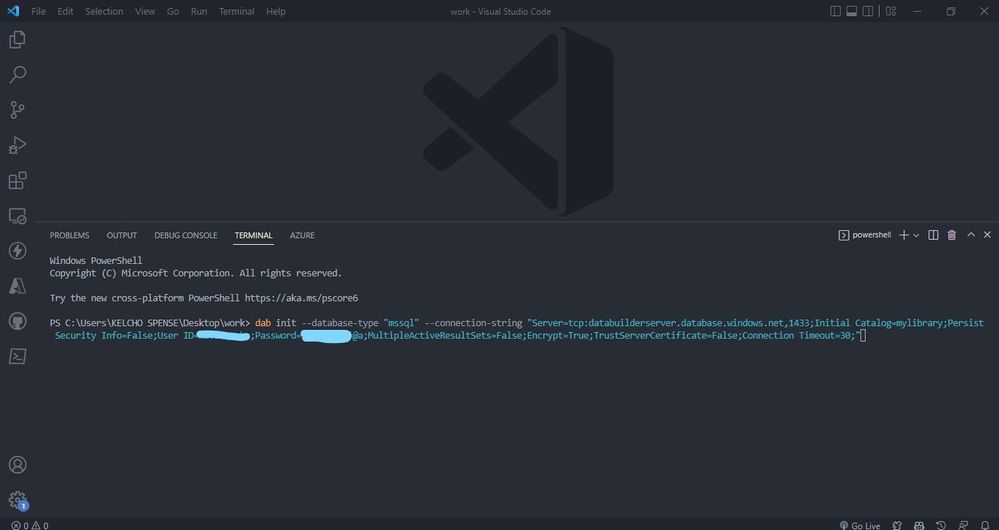999x530 pixels.
Task: Click the errors and warnings status indicator
Action: click(x=30, y=526)
